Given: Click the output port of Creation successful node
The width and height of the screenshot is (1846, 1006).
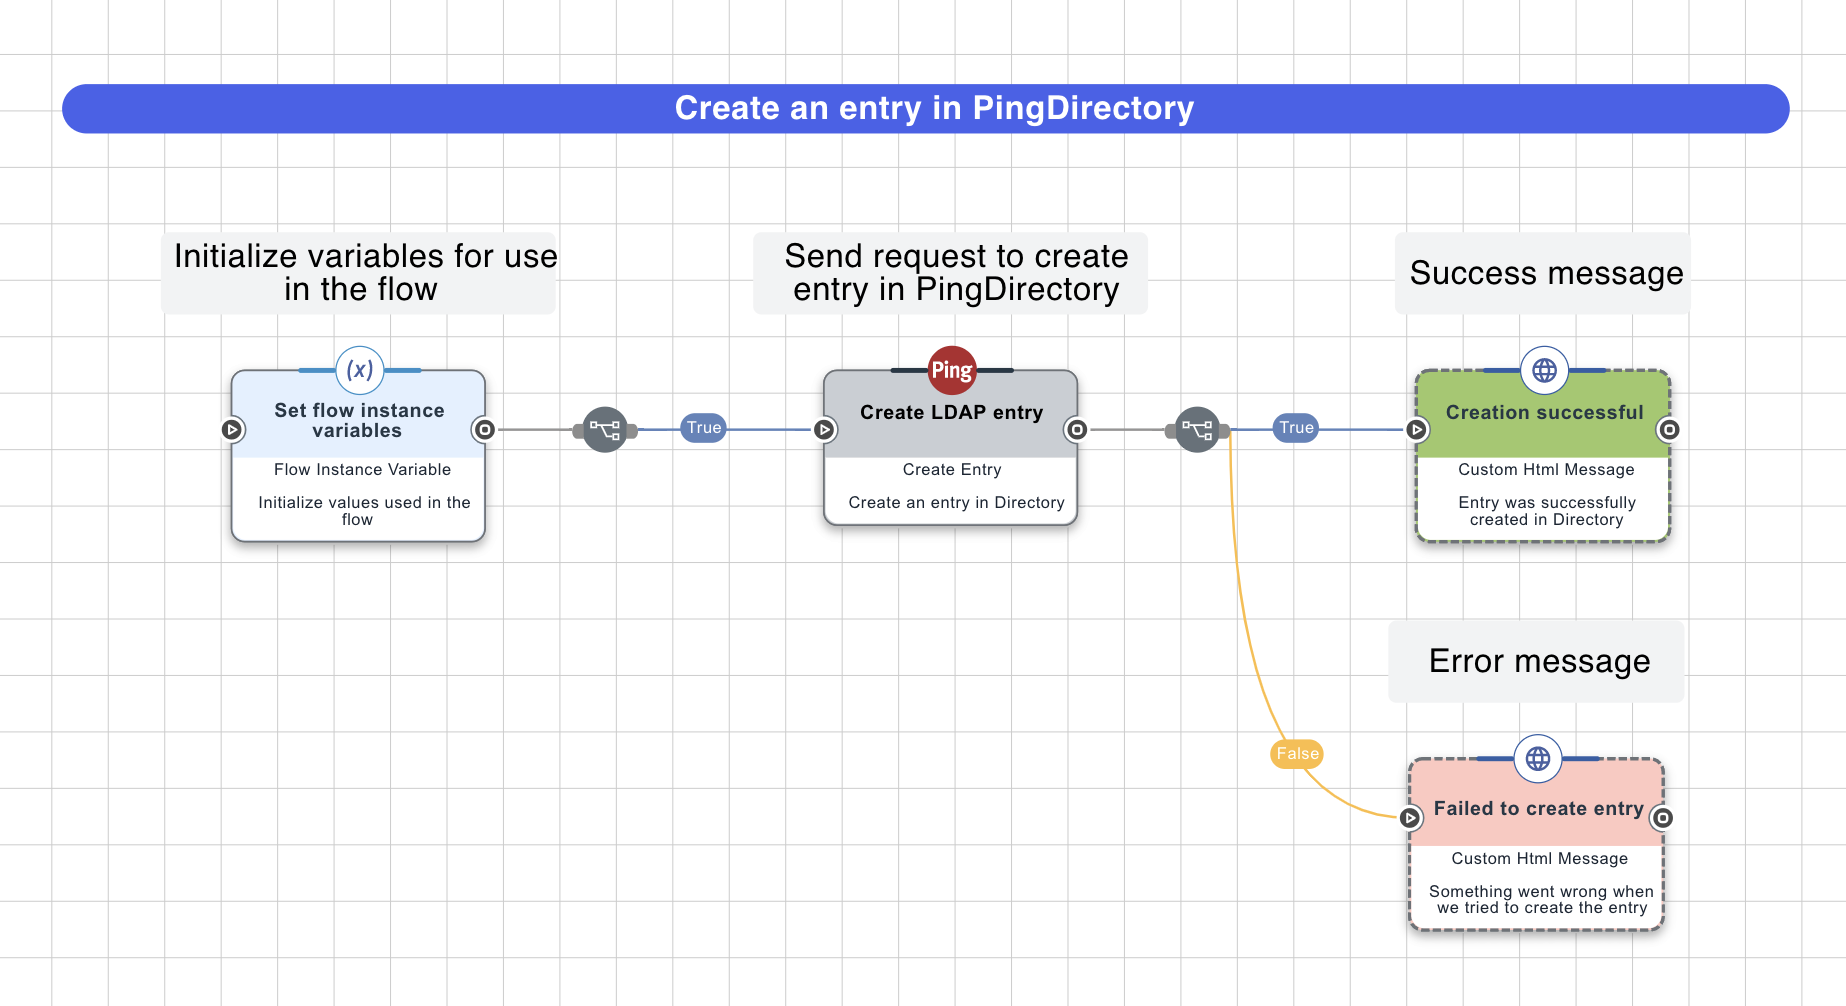Looking at the screenshot, I should (x=1669, y=430).
